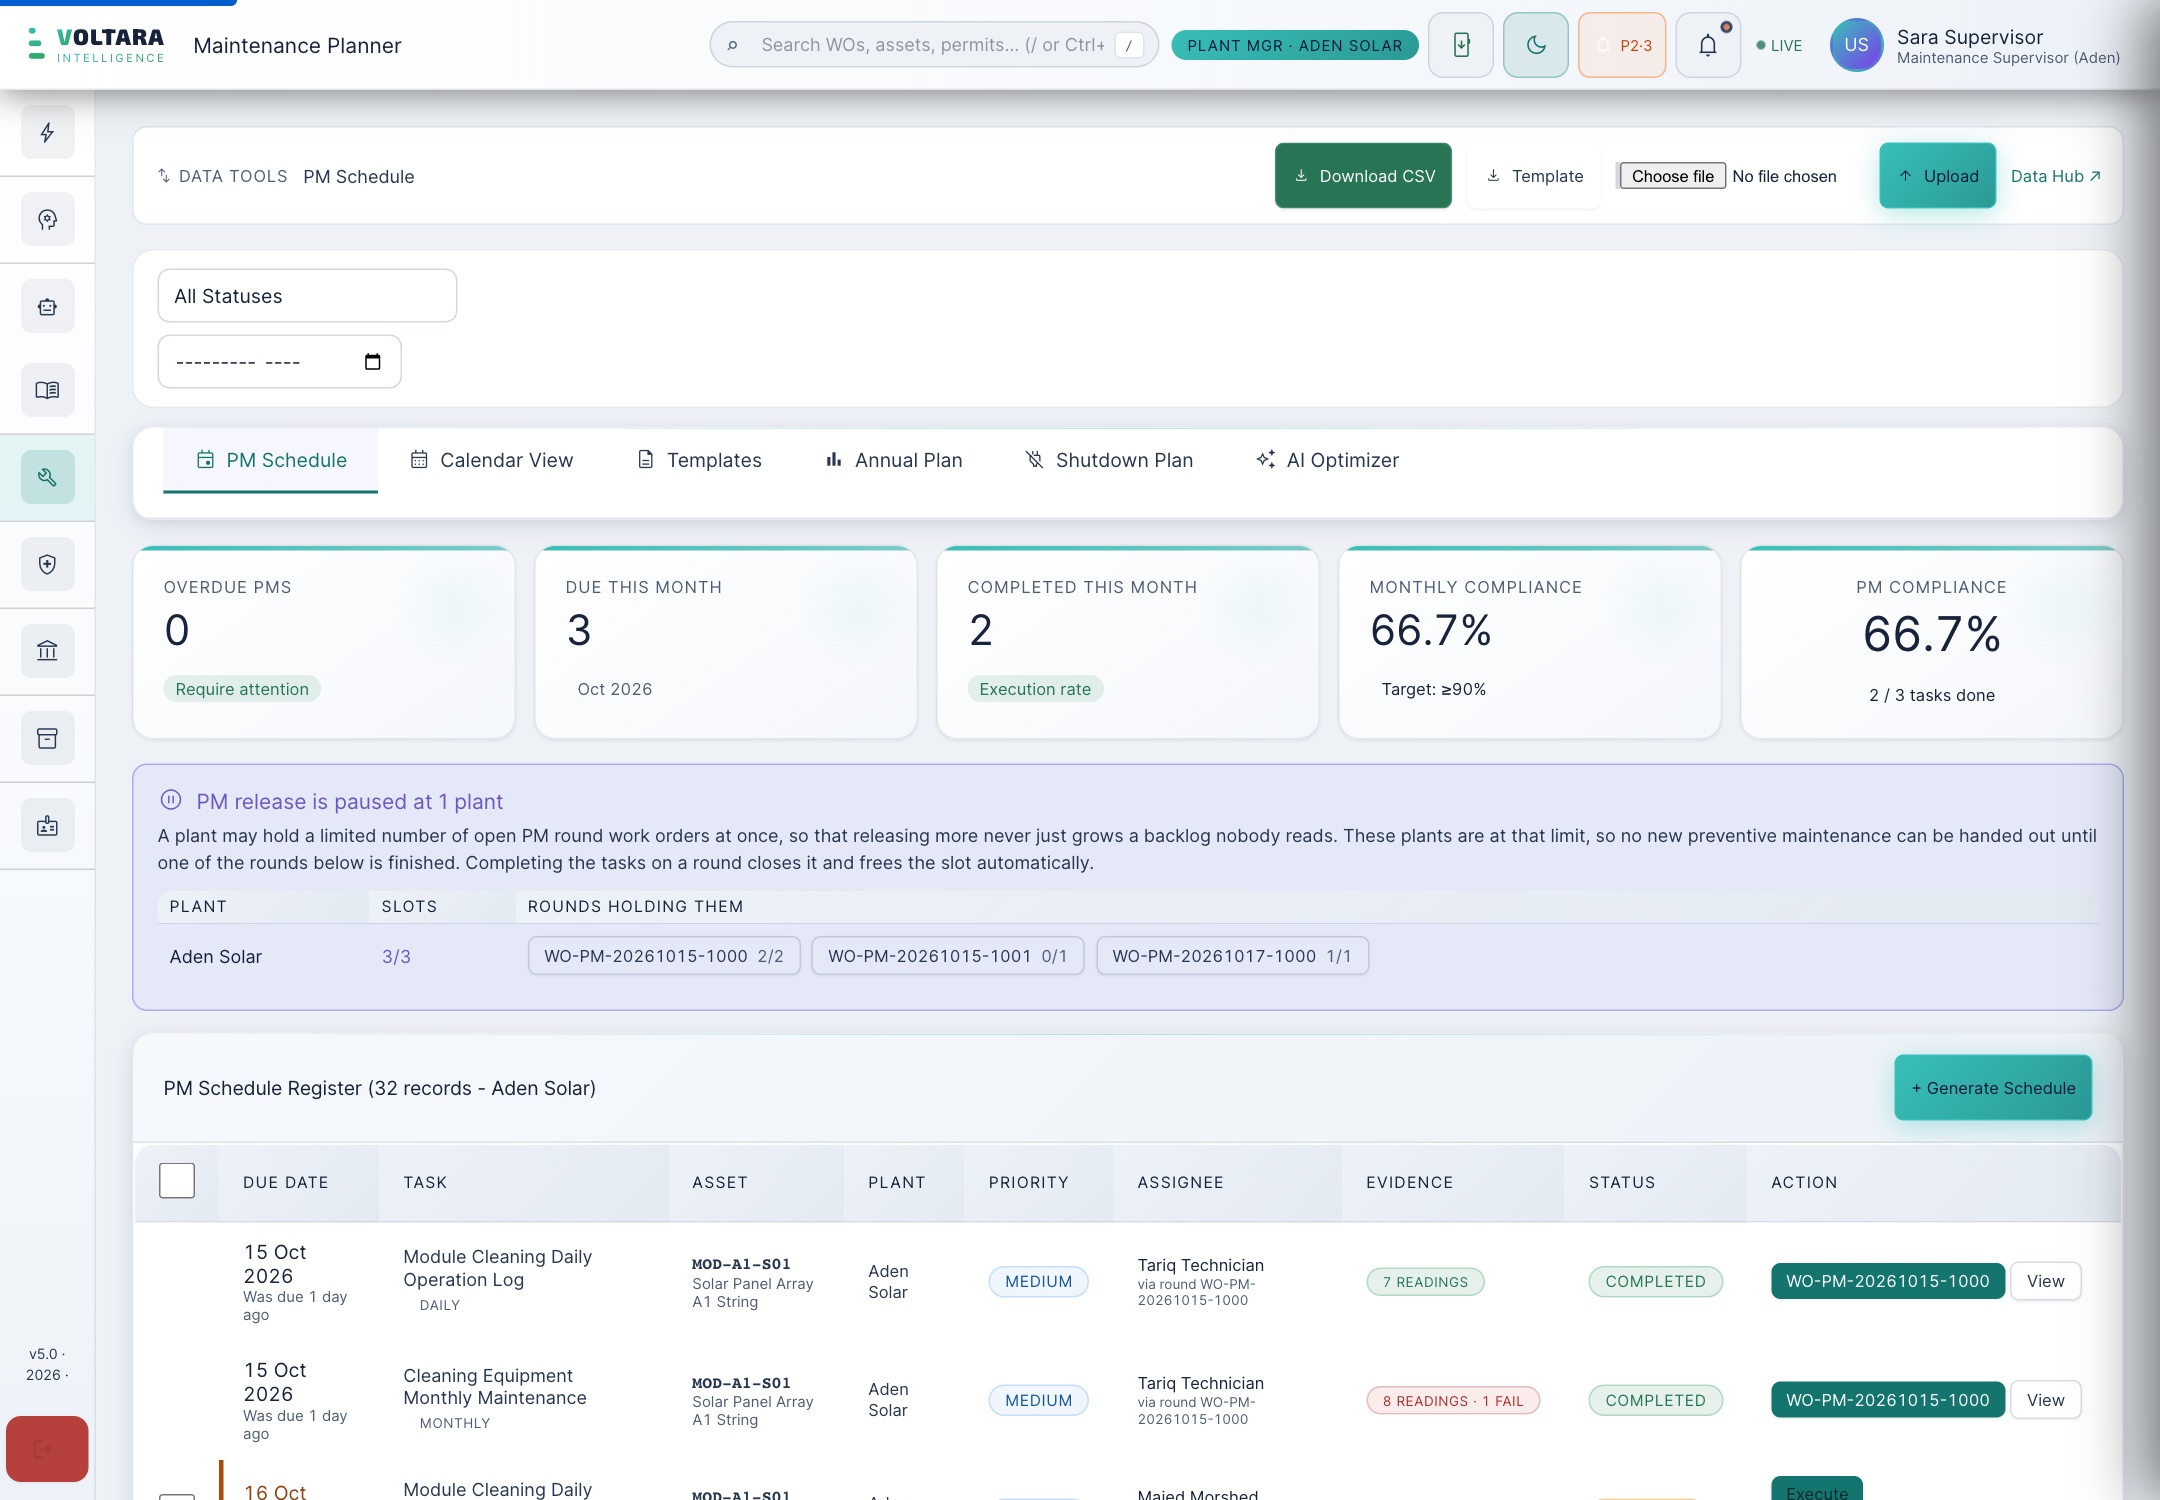Click the Plant Mgr · Aden Solar badge
Screen dimensions: 2160x1500
click(1294, 45)
